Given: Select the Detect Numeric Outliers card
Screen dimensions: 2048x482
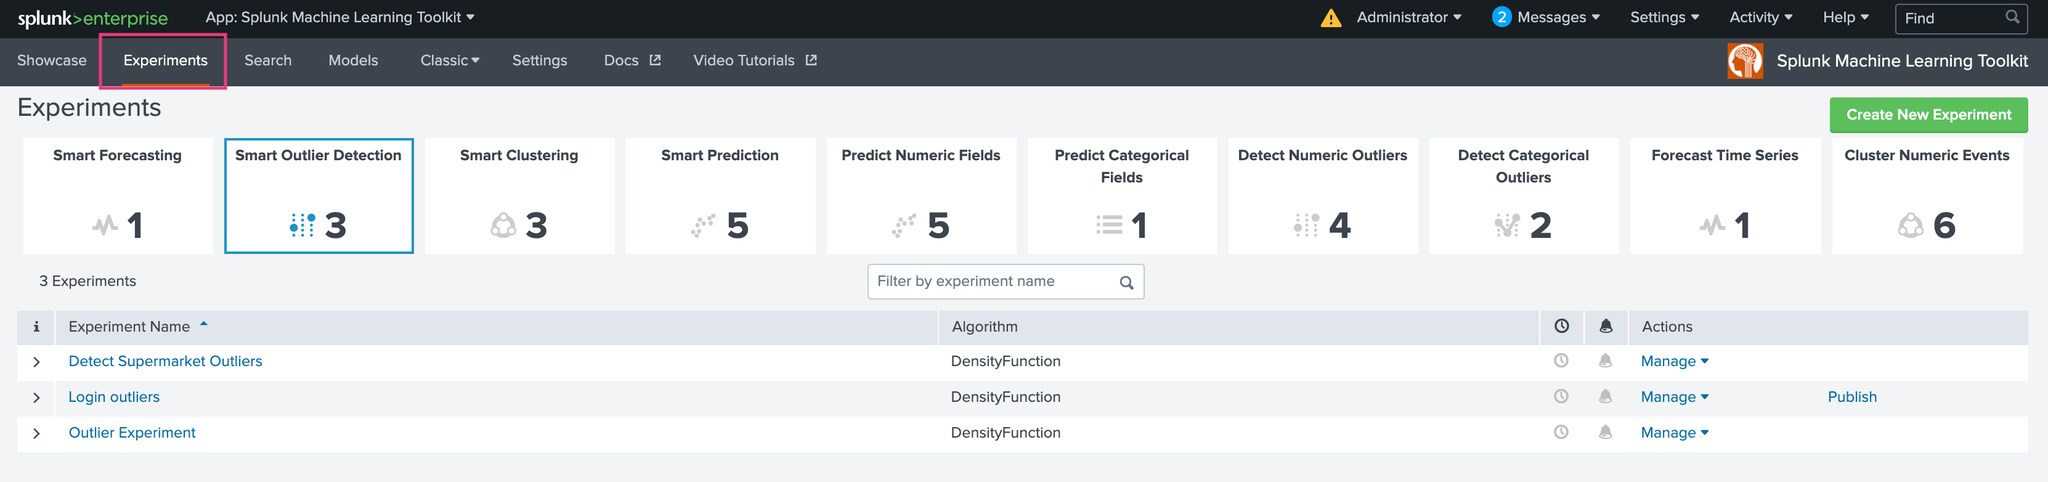Looking at the screenshot, I should (x=1323, y=196).
